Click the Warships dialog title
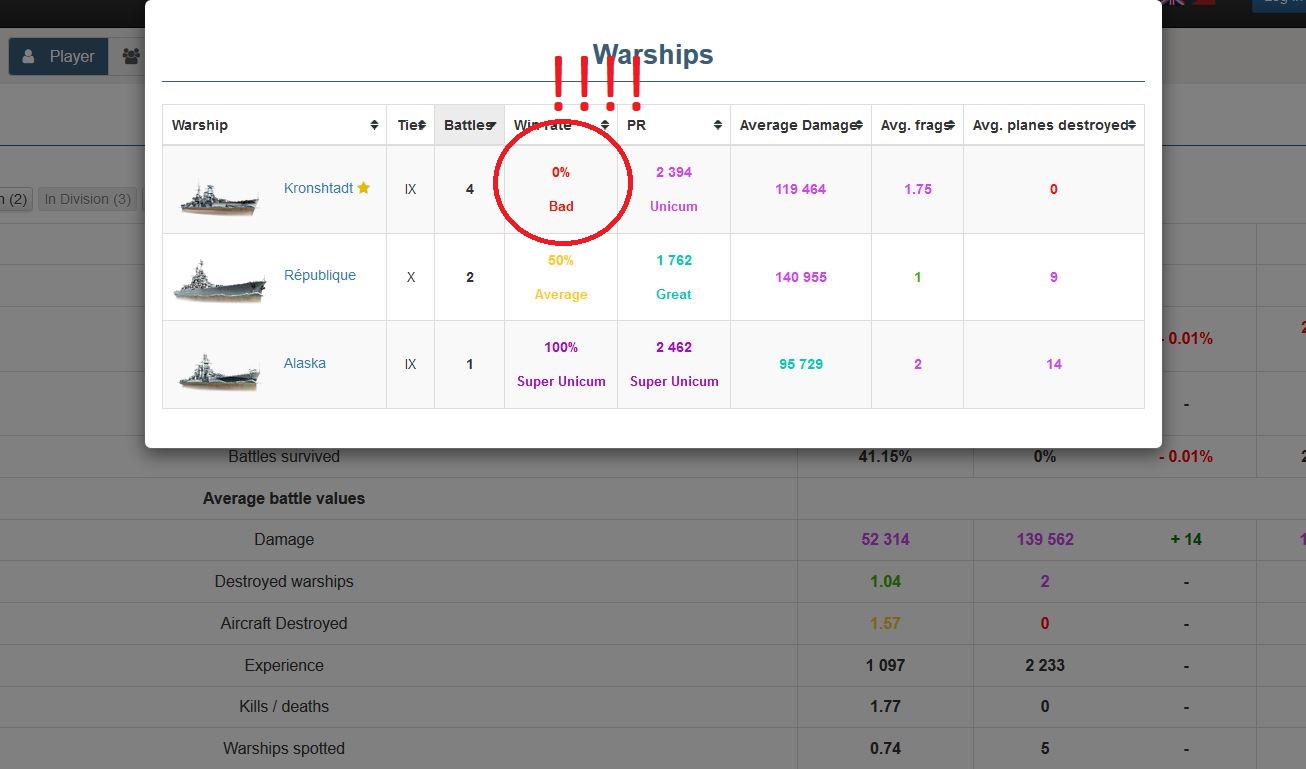 653,54
